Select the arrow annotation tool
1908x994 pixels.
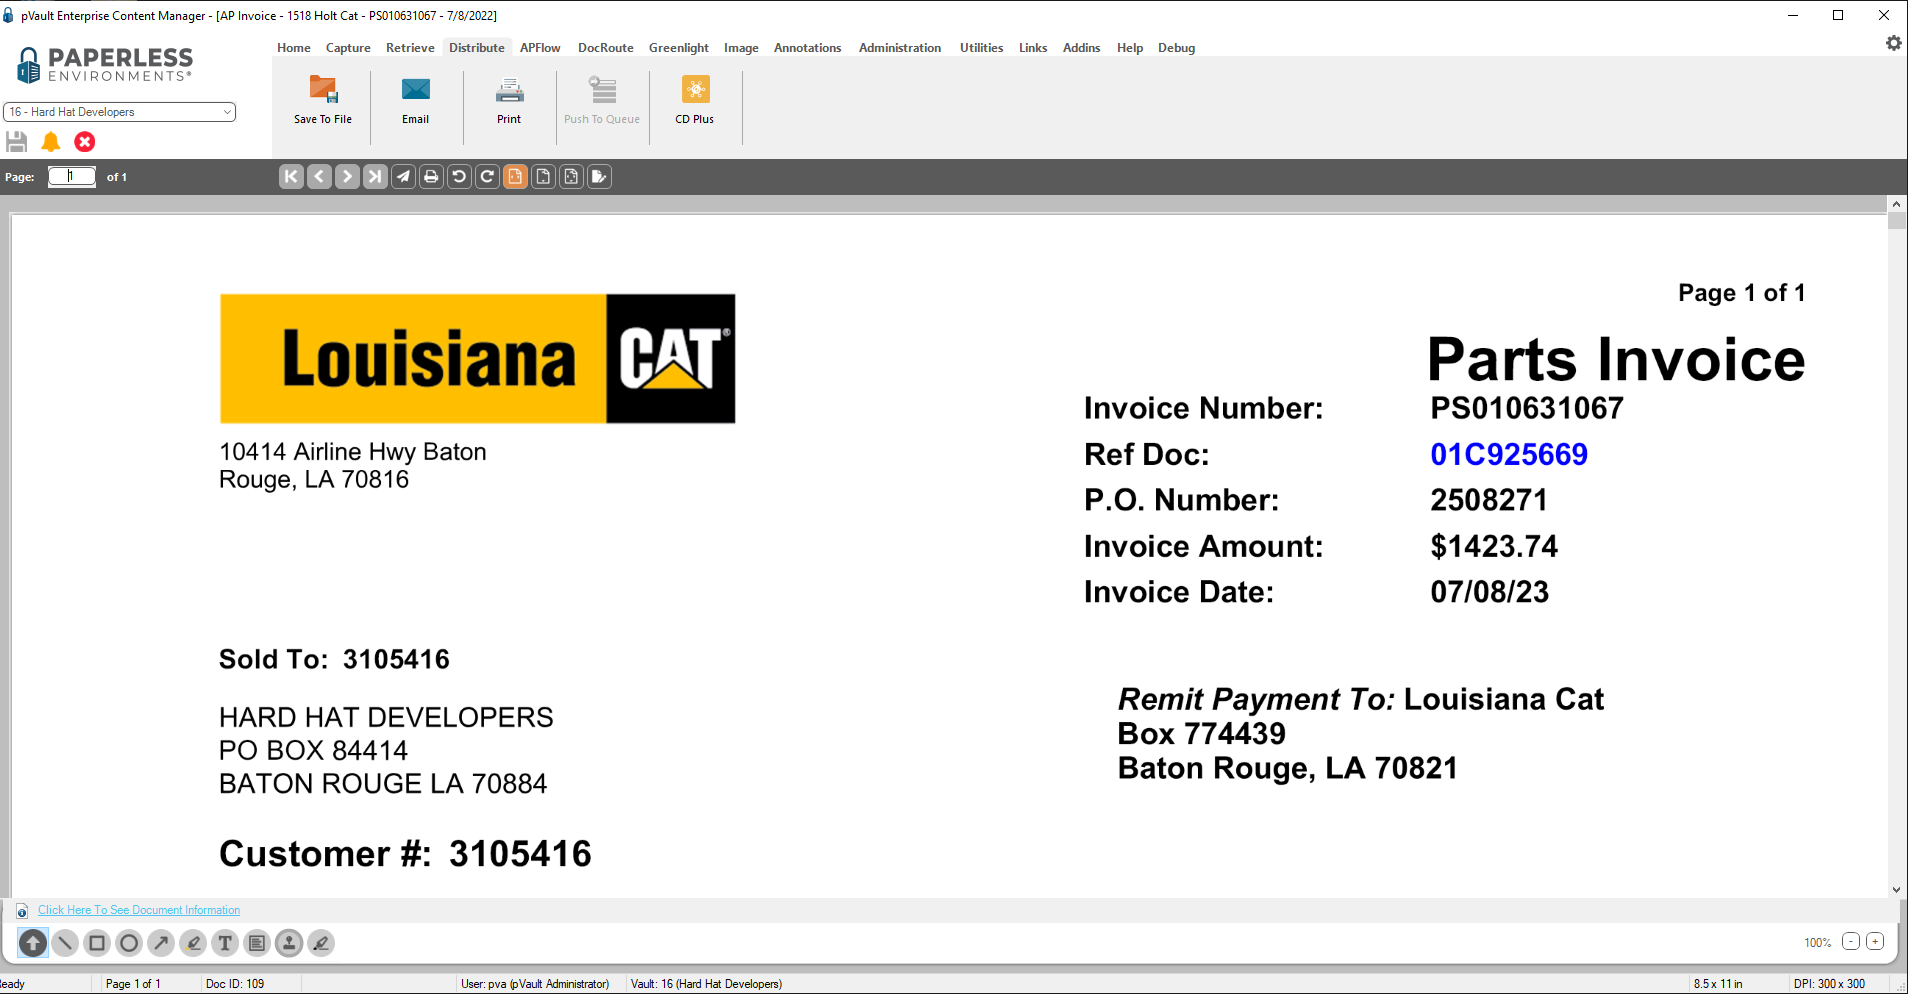pos(161,943)
